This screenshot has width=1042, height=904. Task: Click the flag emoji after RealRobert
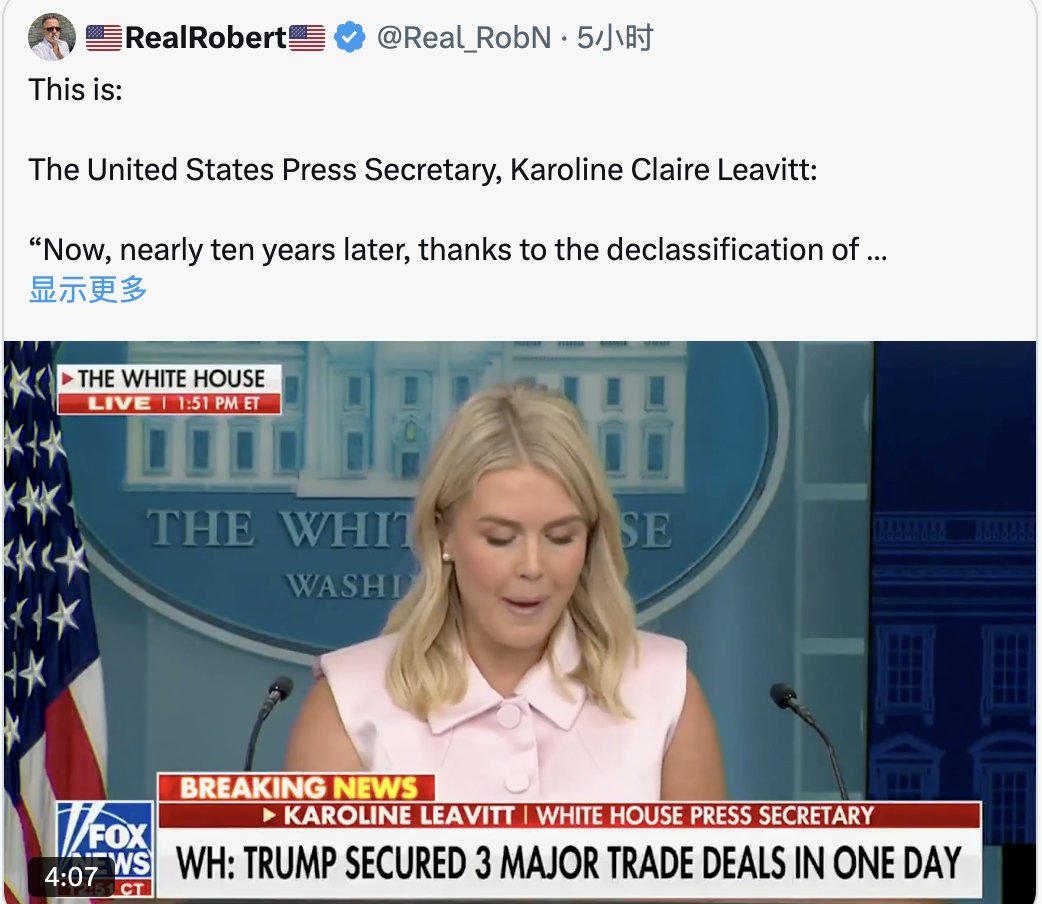307,38
